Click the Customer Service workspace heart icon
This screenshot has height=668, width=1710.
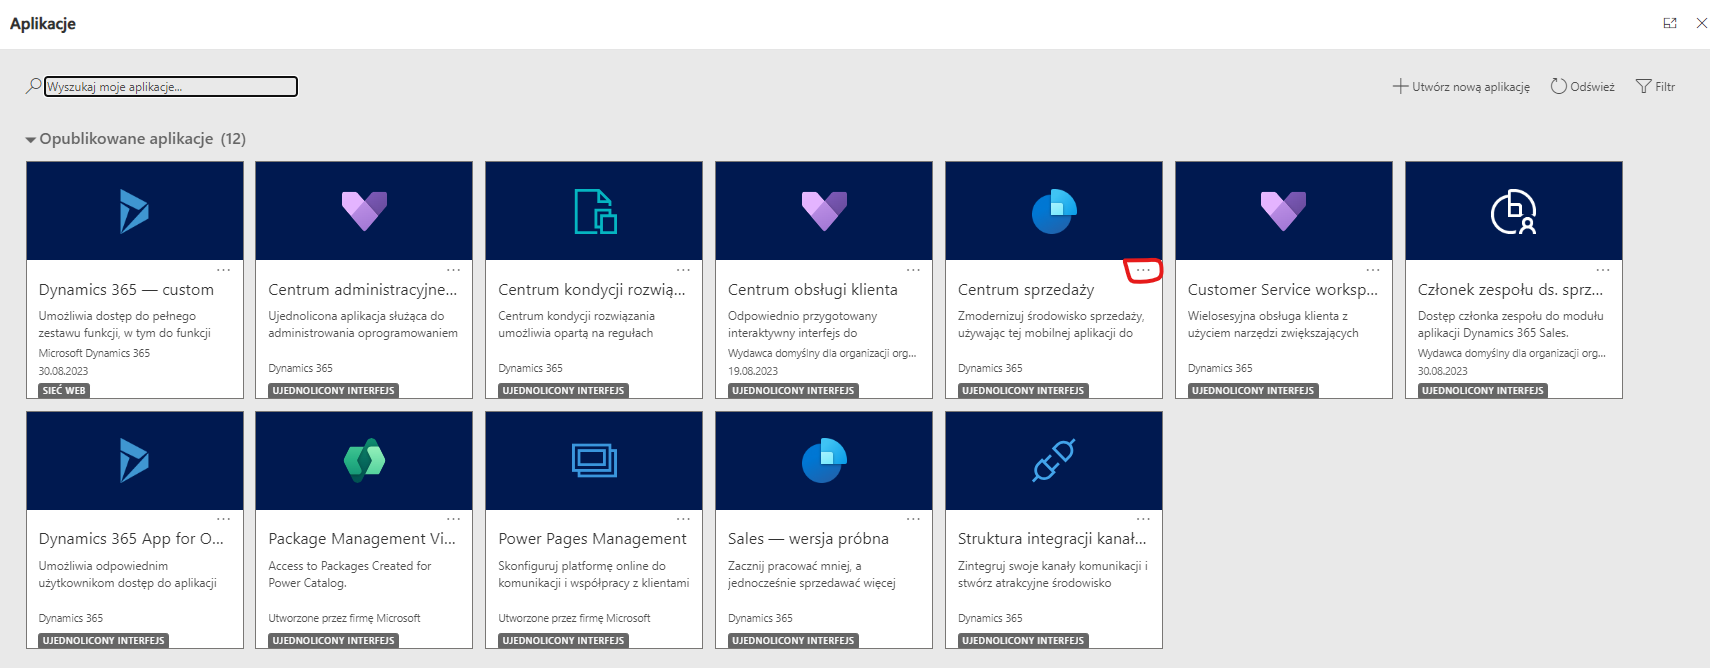click(1283, 211)
